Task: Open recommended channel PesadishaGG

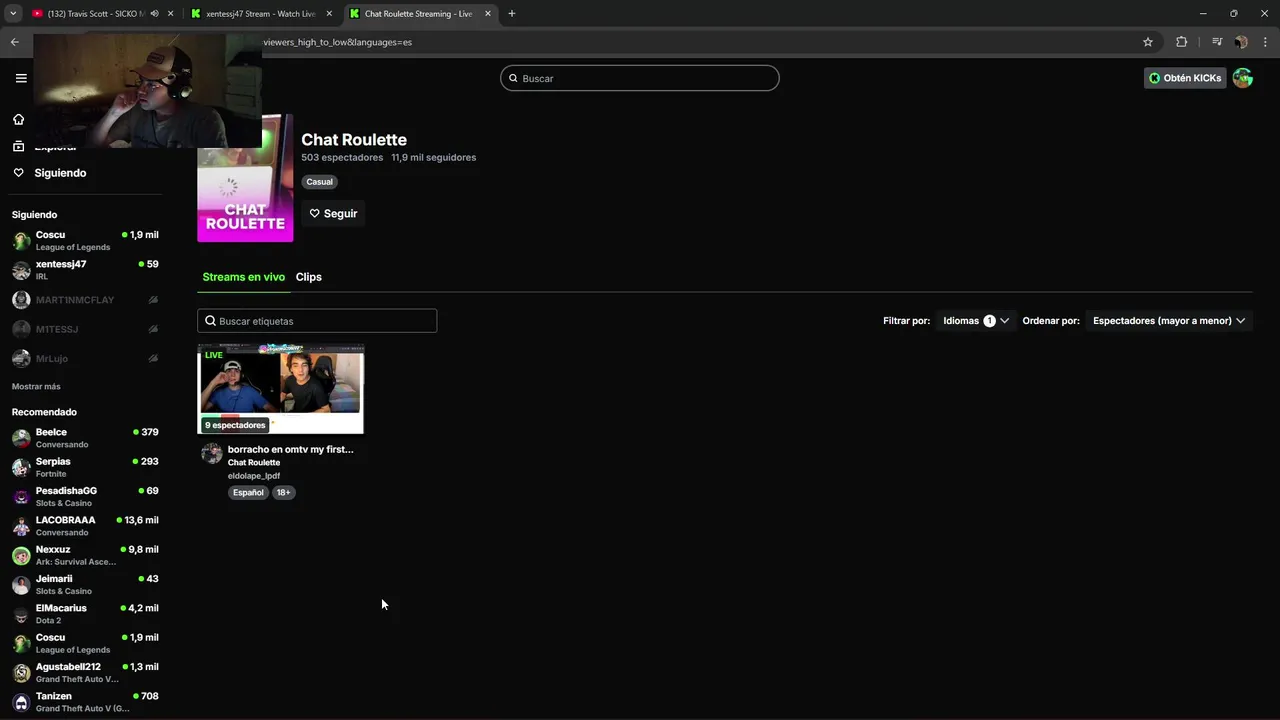Action: pos(85,497)
